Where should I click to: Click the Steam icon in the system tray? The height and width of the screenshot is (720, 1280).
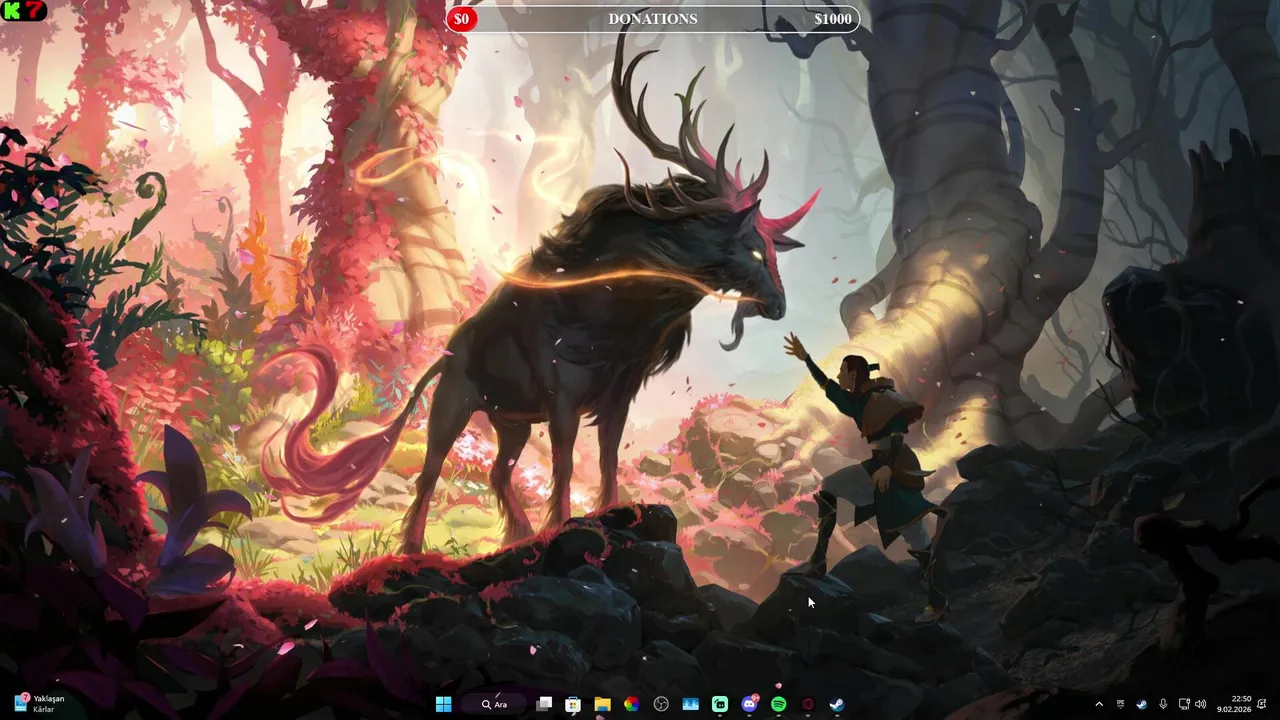click(1141, 704)
